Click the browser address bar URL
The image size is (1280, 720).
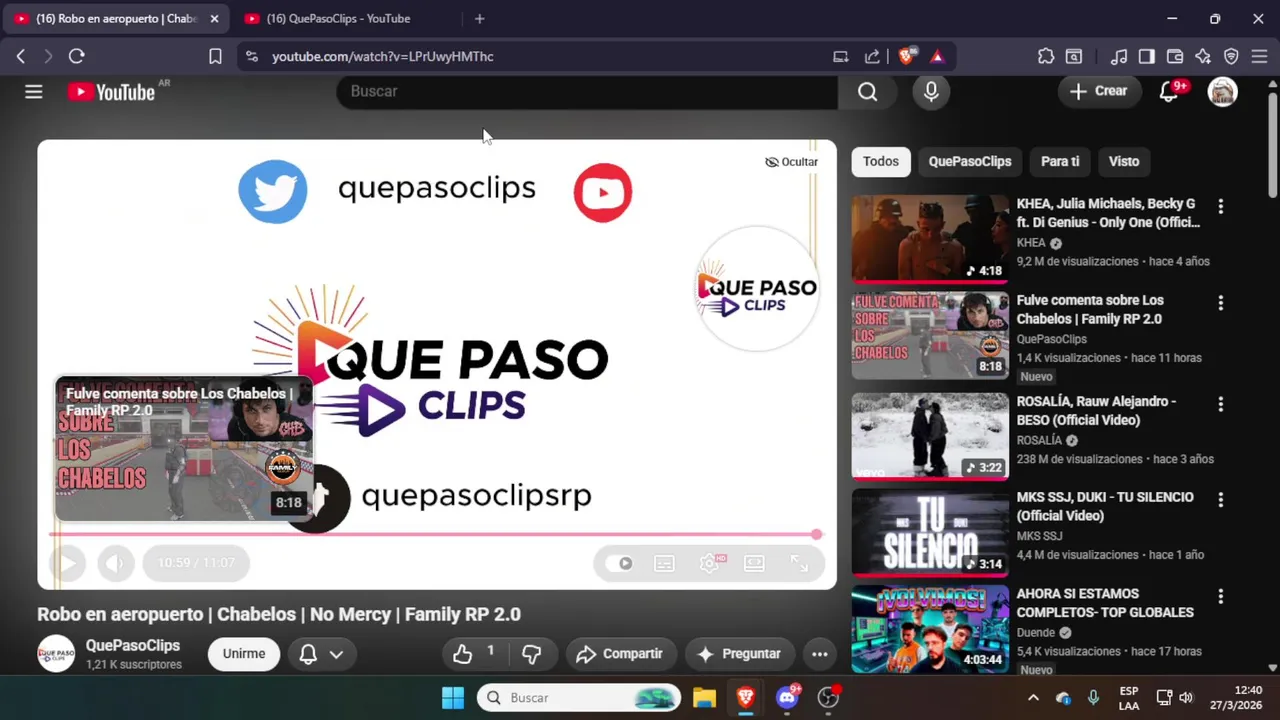[x=383, y=57]
